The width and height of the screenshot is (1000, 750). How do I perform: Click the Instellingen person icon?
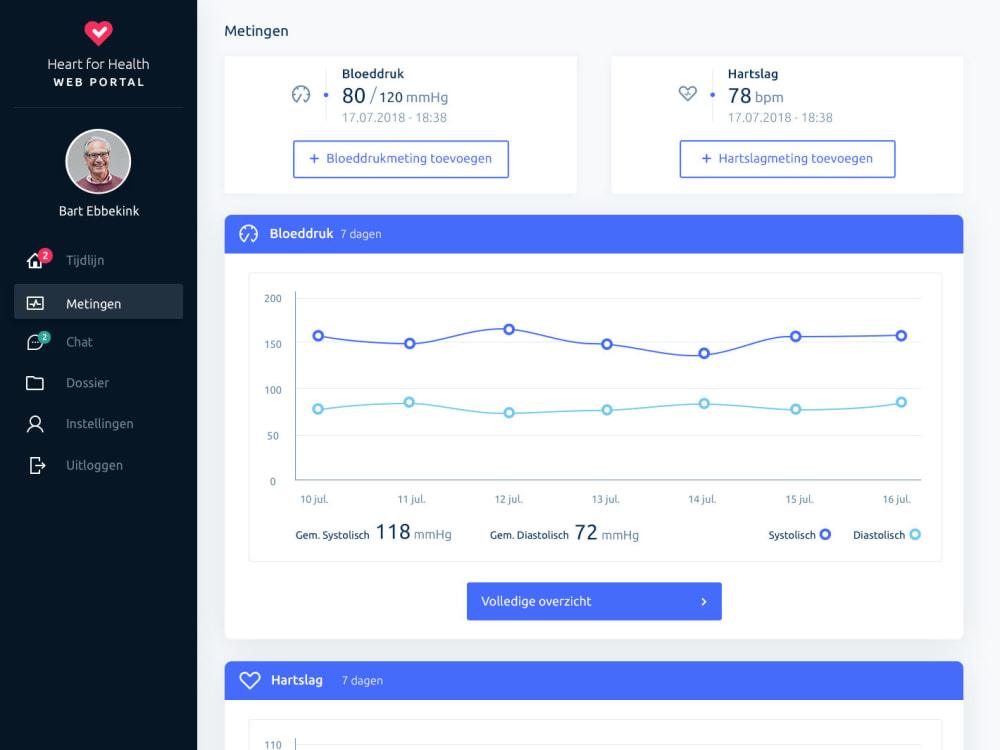pos(35,424)
